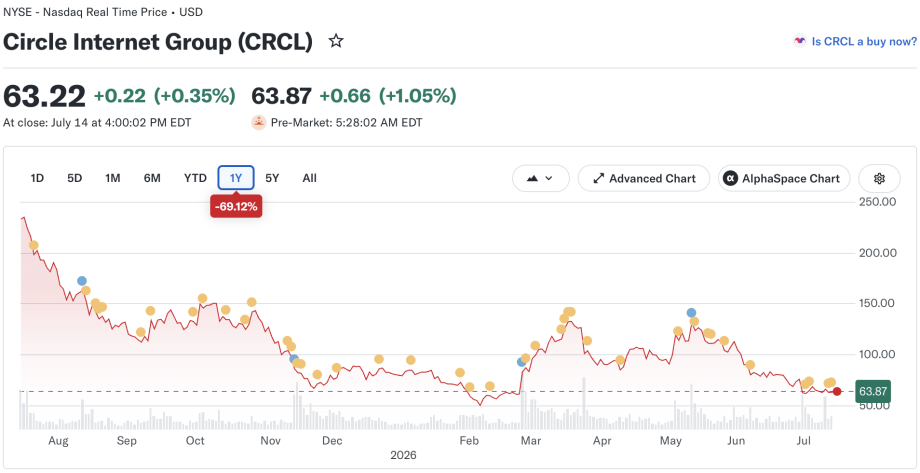
Task: Switch to the 6M range
Action: [152, 178]
